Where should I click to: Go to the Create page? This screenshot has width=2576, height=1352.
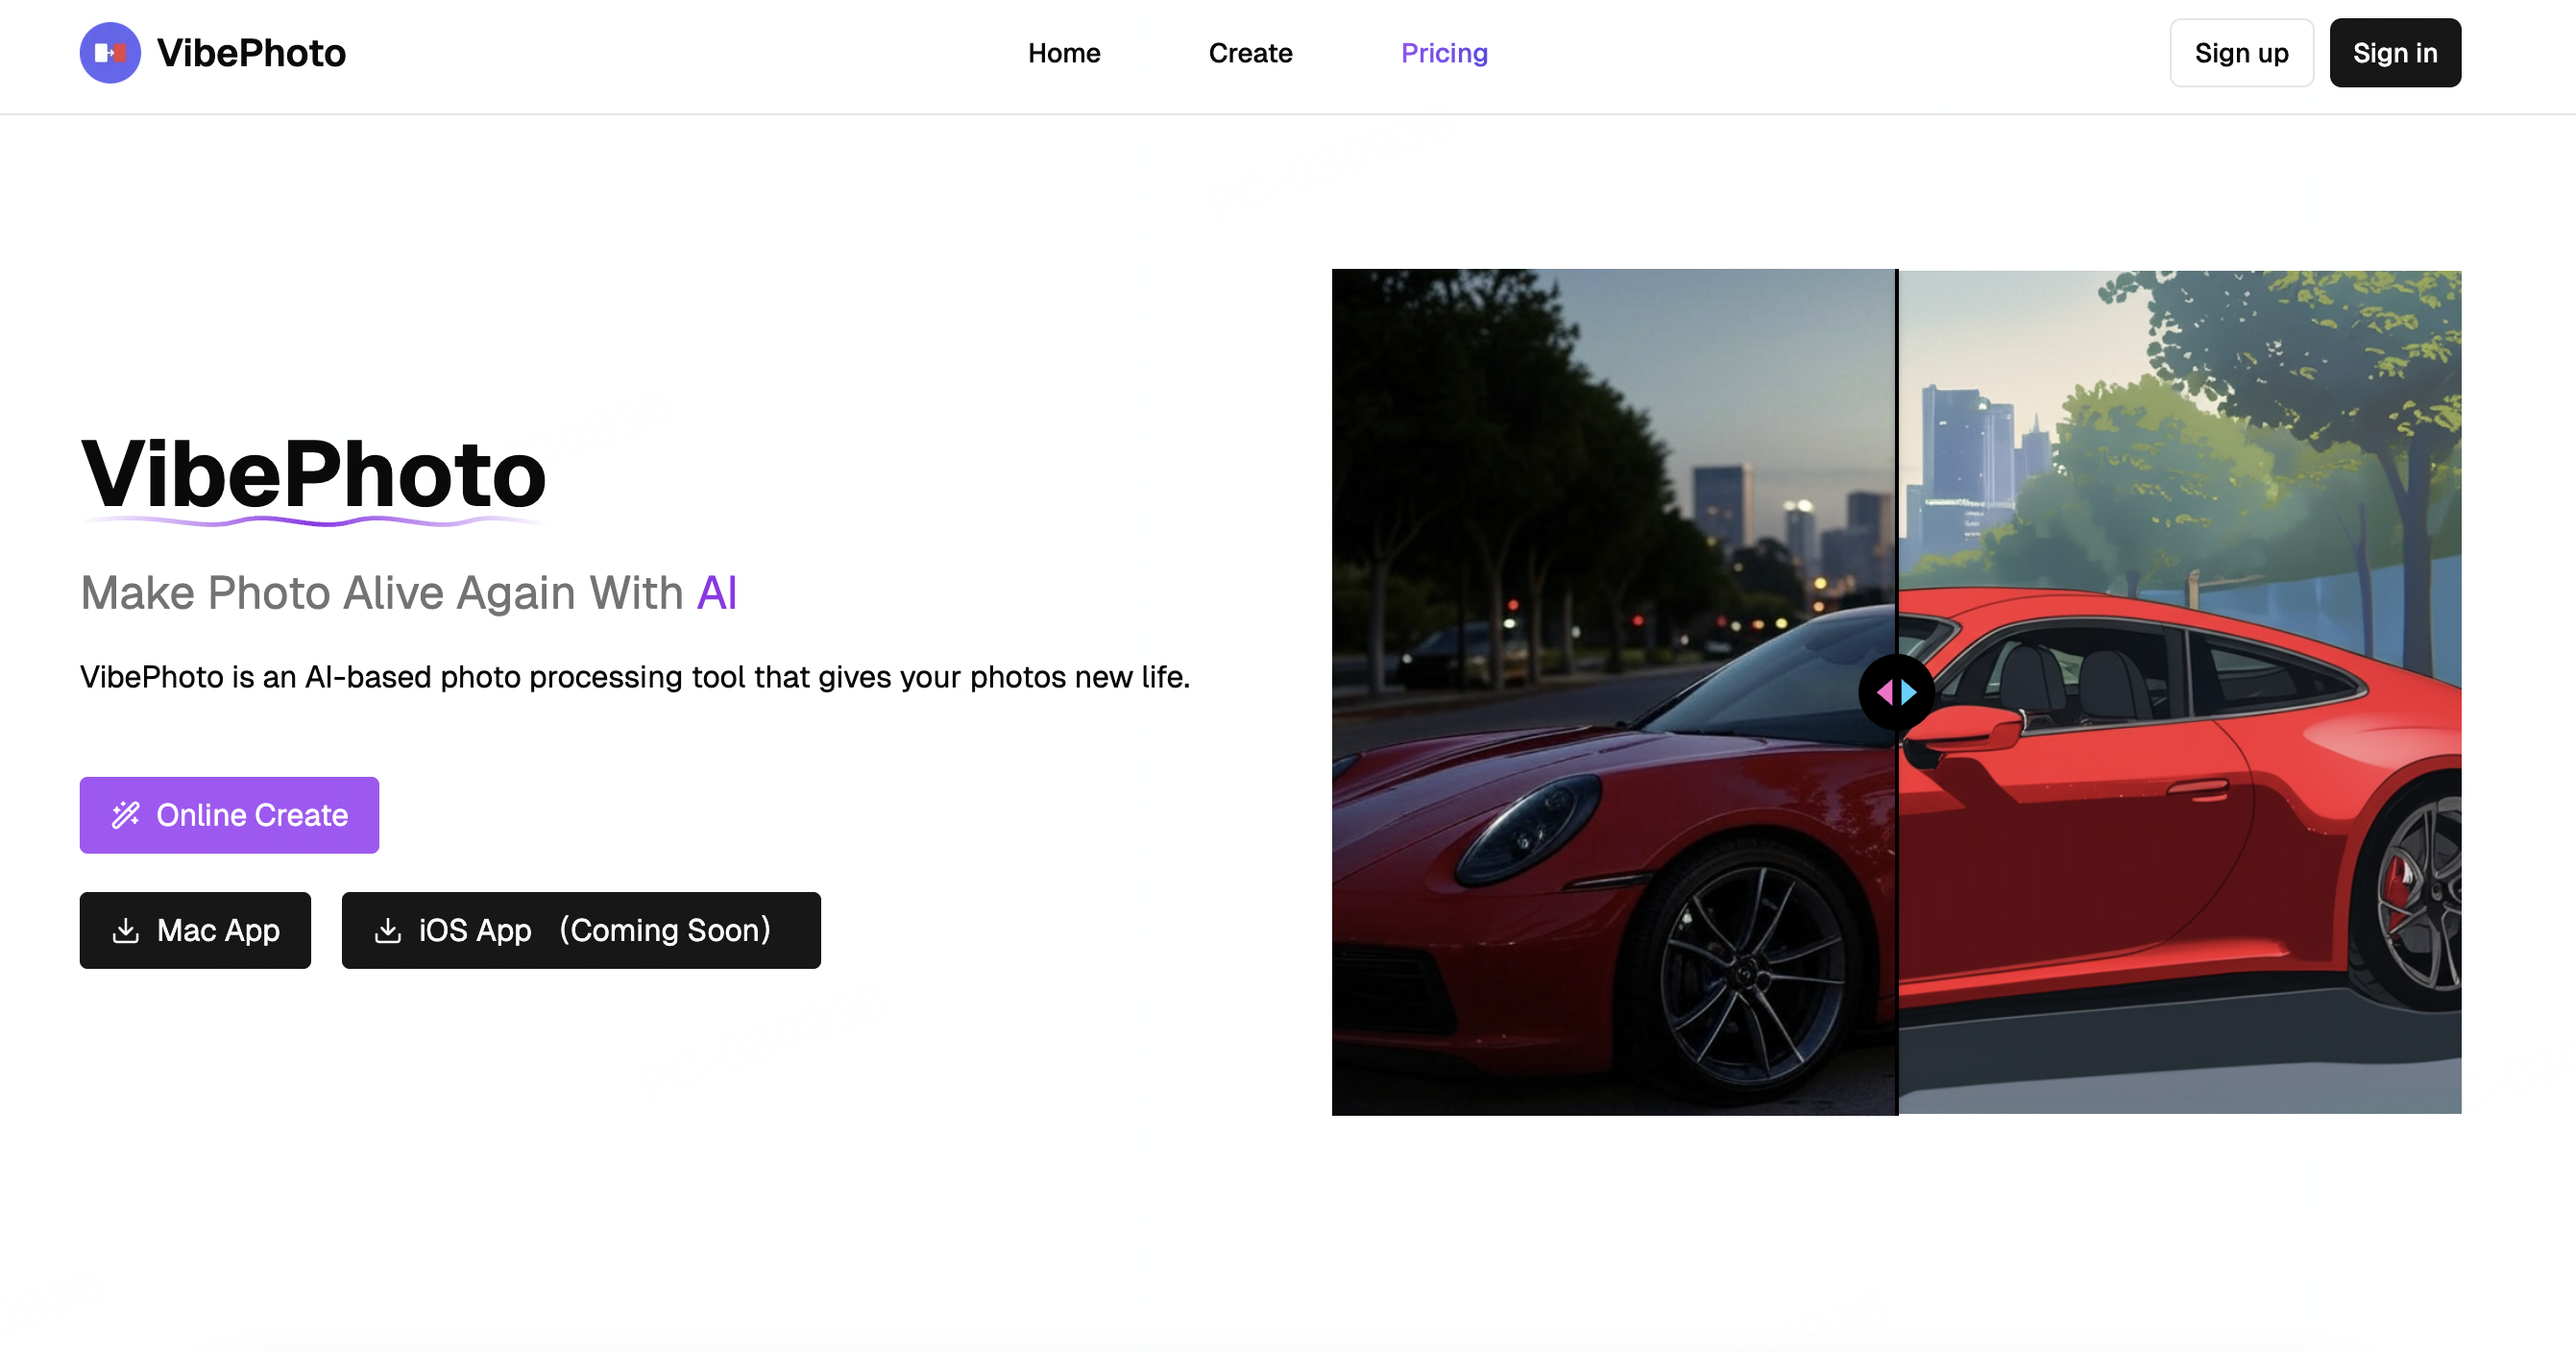(1250, 53)
